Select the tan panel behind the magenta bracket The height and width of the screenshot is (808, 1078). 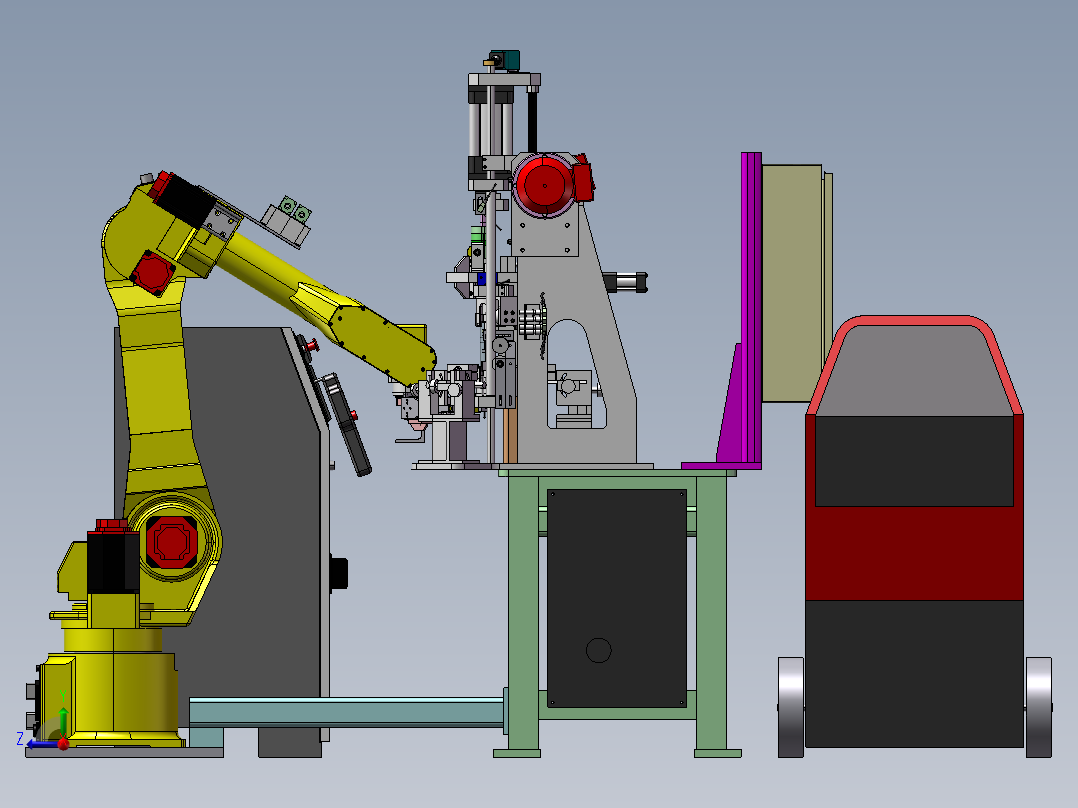click(x=792, y=283)
